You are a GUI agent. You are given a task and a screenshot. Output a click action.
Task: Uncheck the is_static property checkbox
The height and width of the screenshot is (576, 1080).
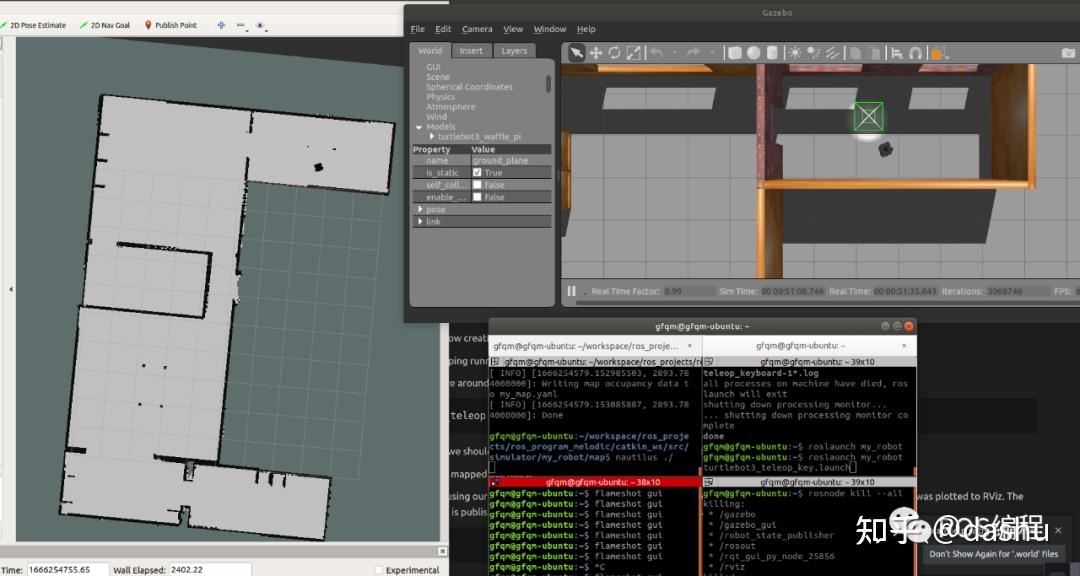477,173
